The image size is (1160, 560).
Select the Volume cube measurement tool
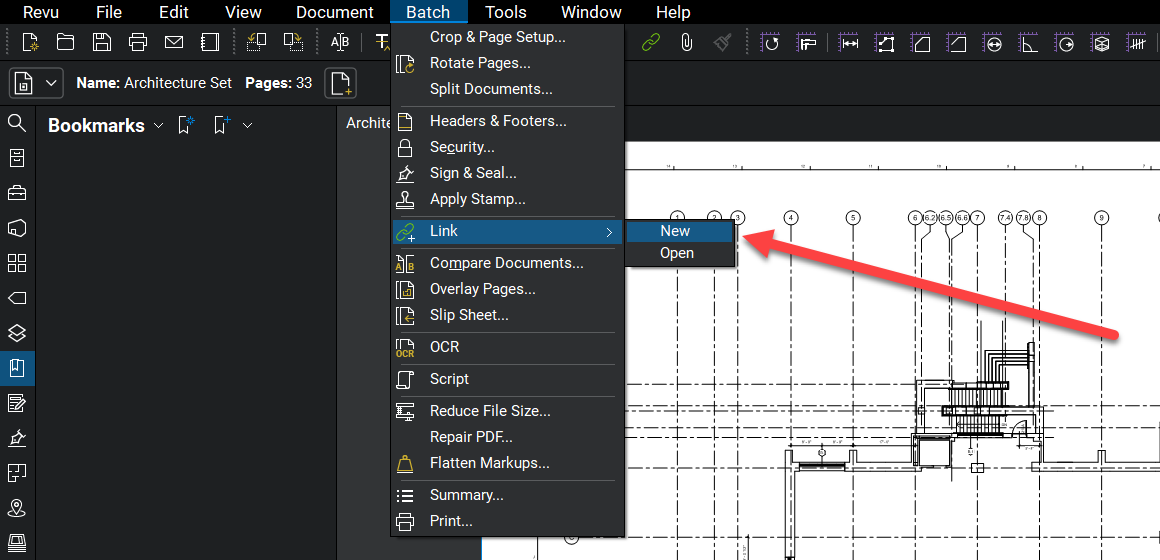(x=1102, y=43)
